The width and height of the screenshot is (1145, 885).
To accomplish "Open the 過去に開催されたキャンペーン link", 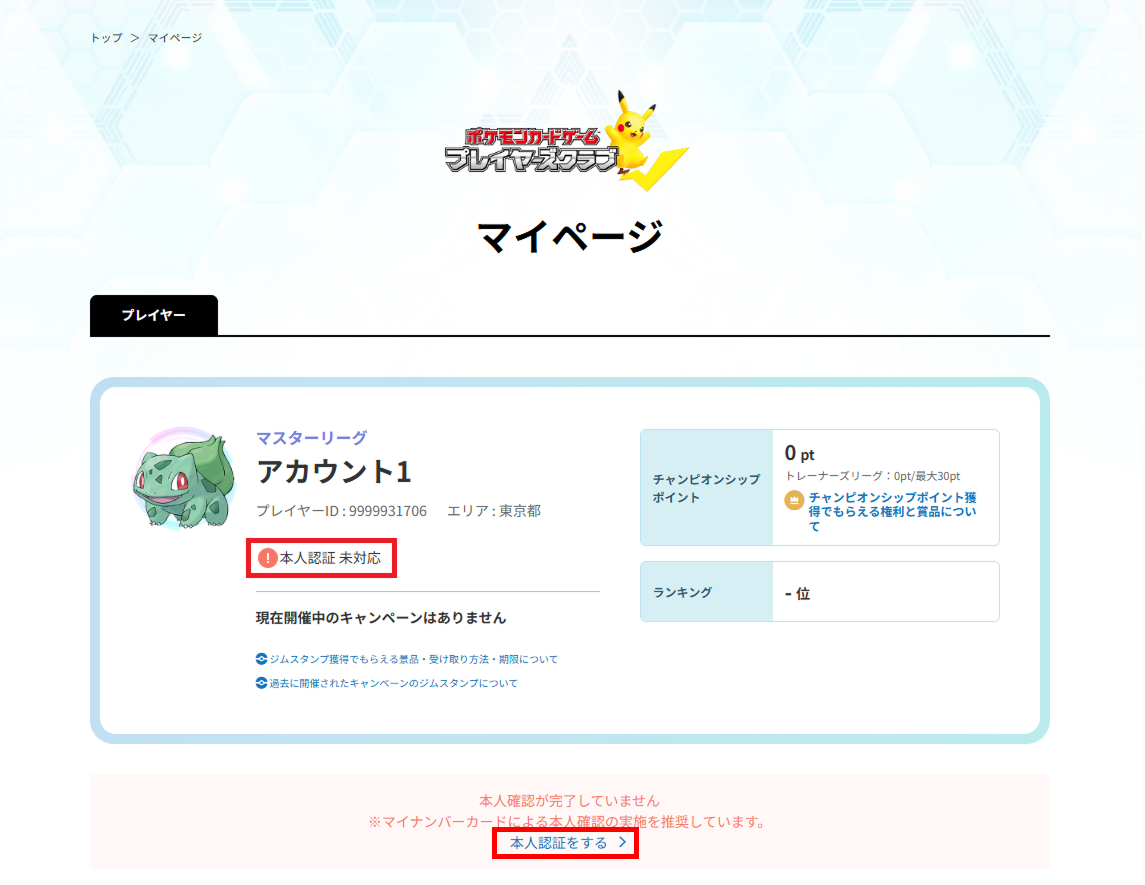I will coord(394,683).
